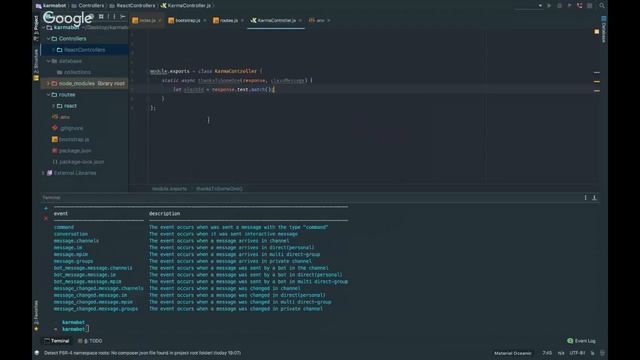Viewport: 640px width, 360px height.
Task: Open the Terminal panel options icon
Action: click(x=585, y=198)
